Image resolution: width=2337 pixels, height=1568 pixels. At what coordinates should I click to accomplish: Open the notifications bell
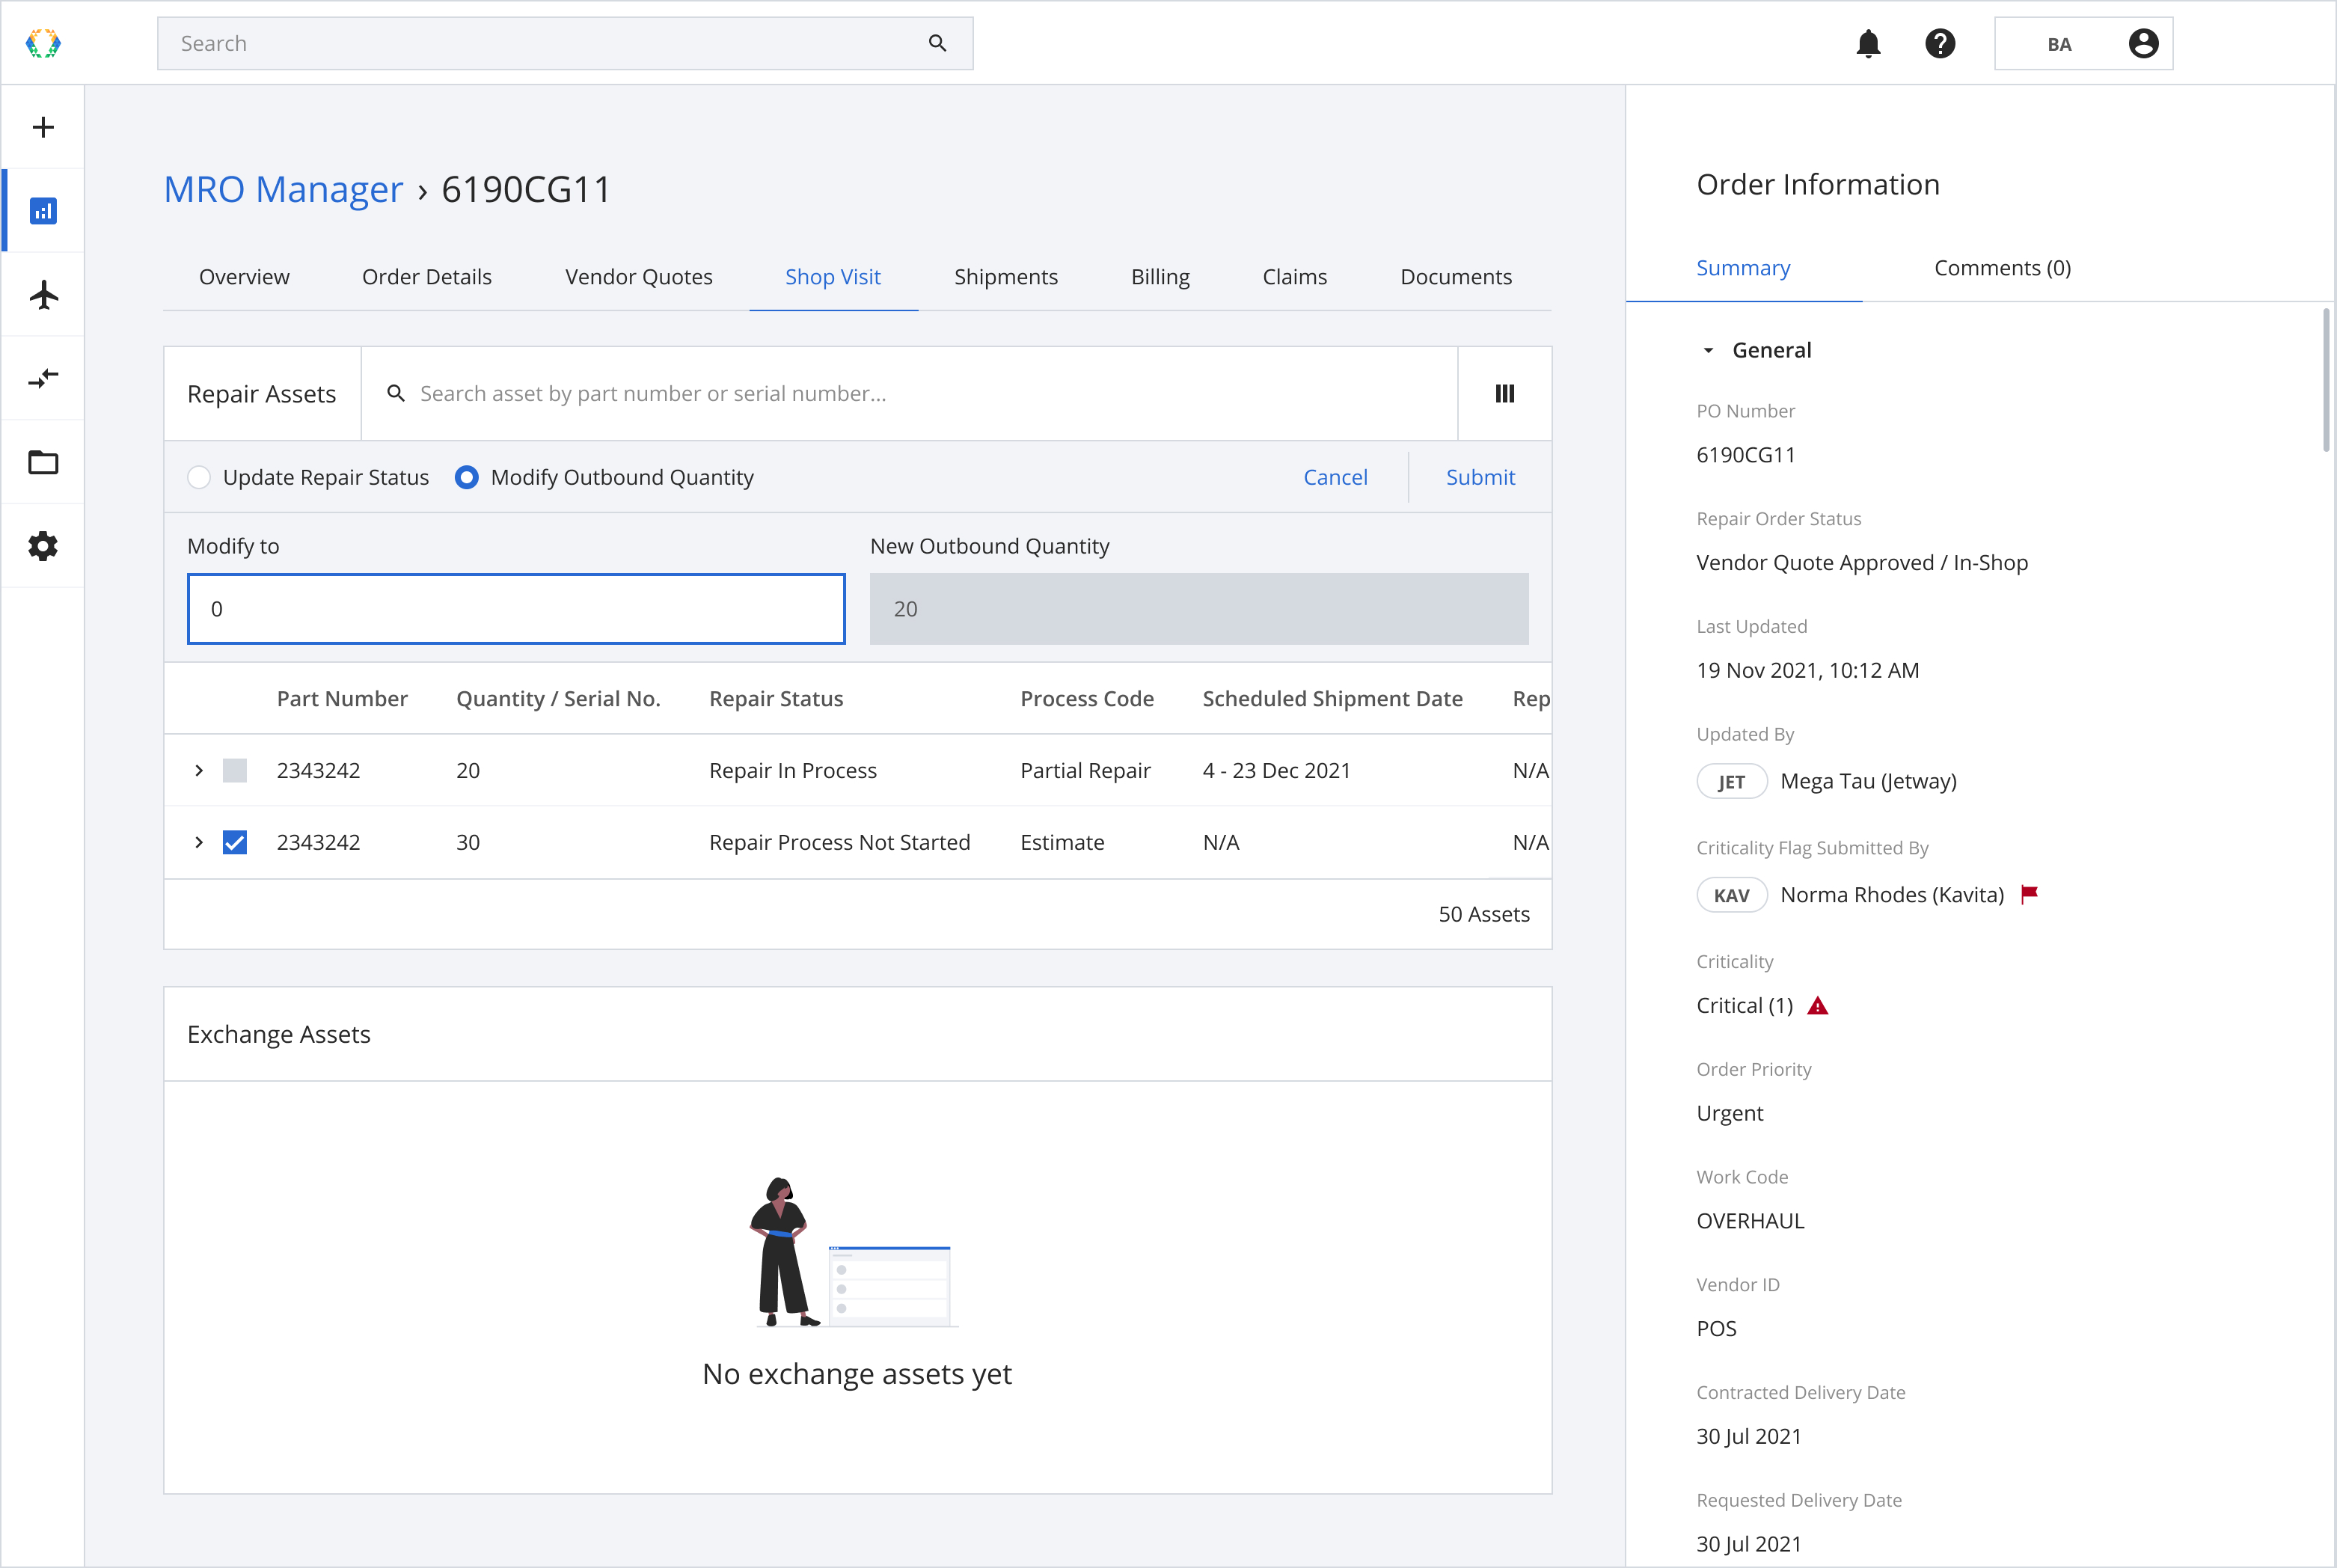coord(1868,43)
